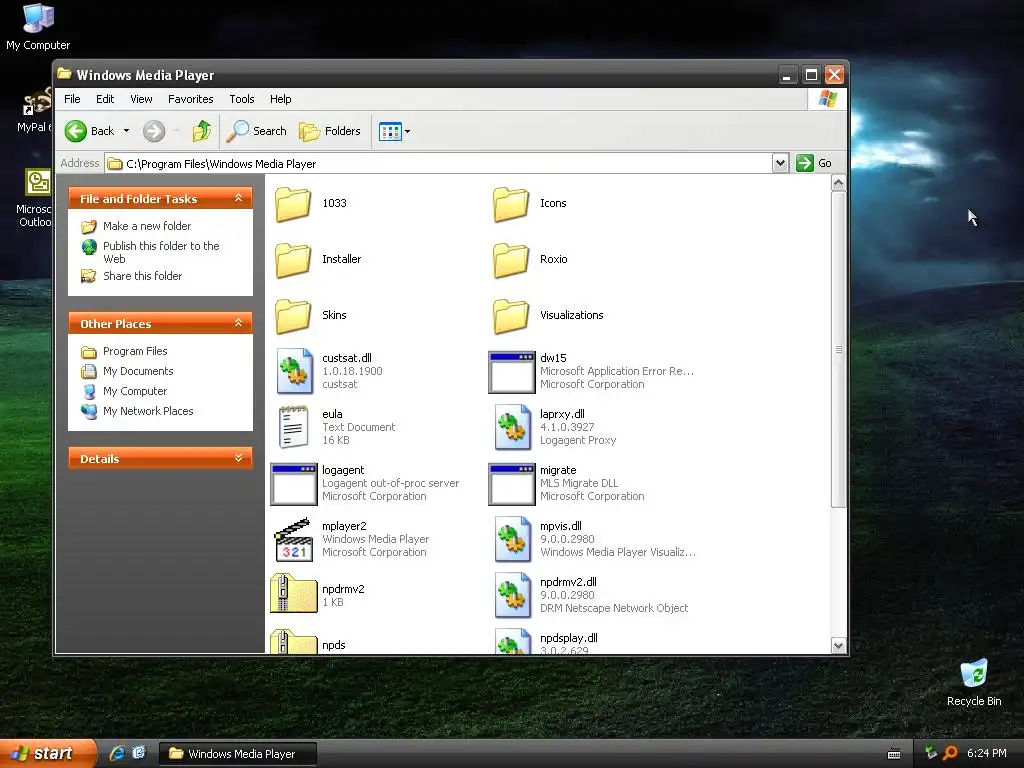The height and width of the screenshot is (768, 1024).
Task: Select the npdsplay.dll file icon
Action: point(512,641)
